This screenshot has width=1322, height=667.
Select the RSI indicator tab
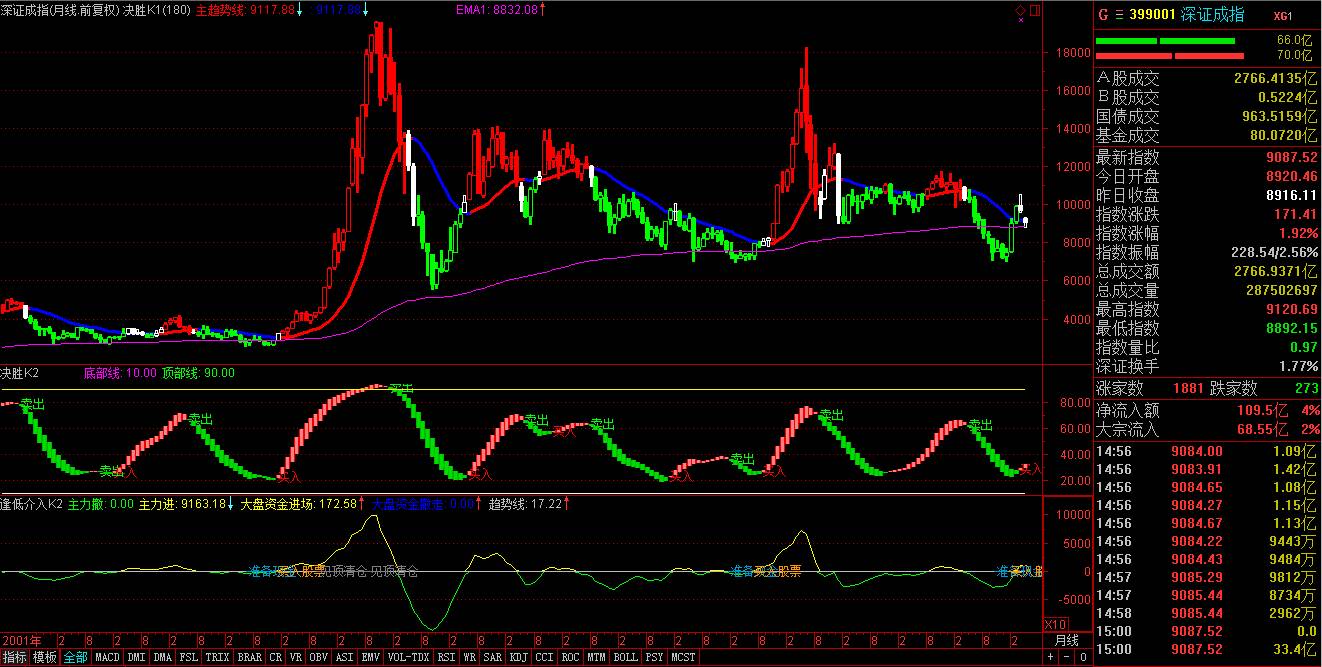click(447, 658)
